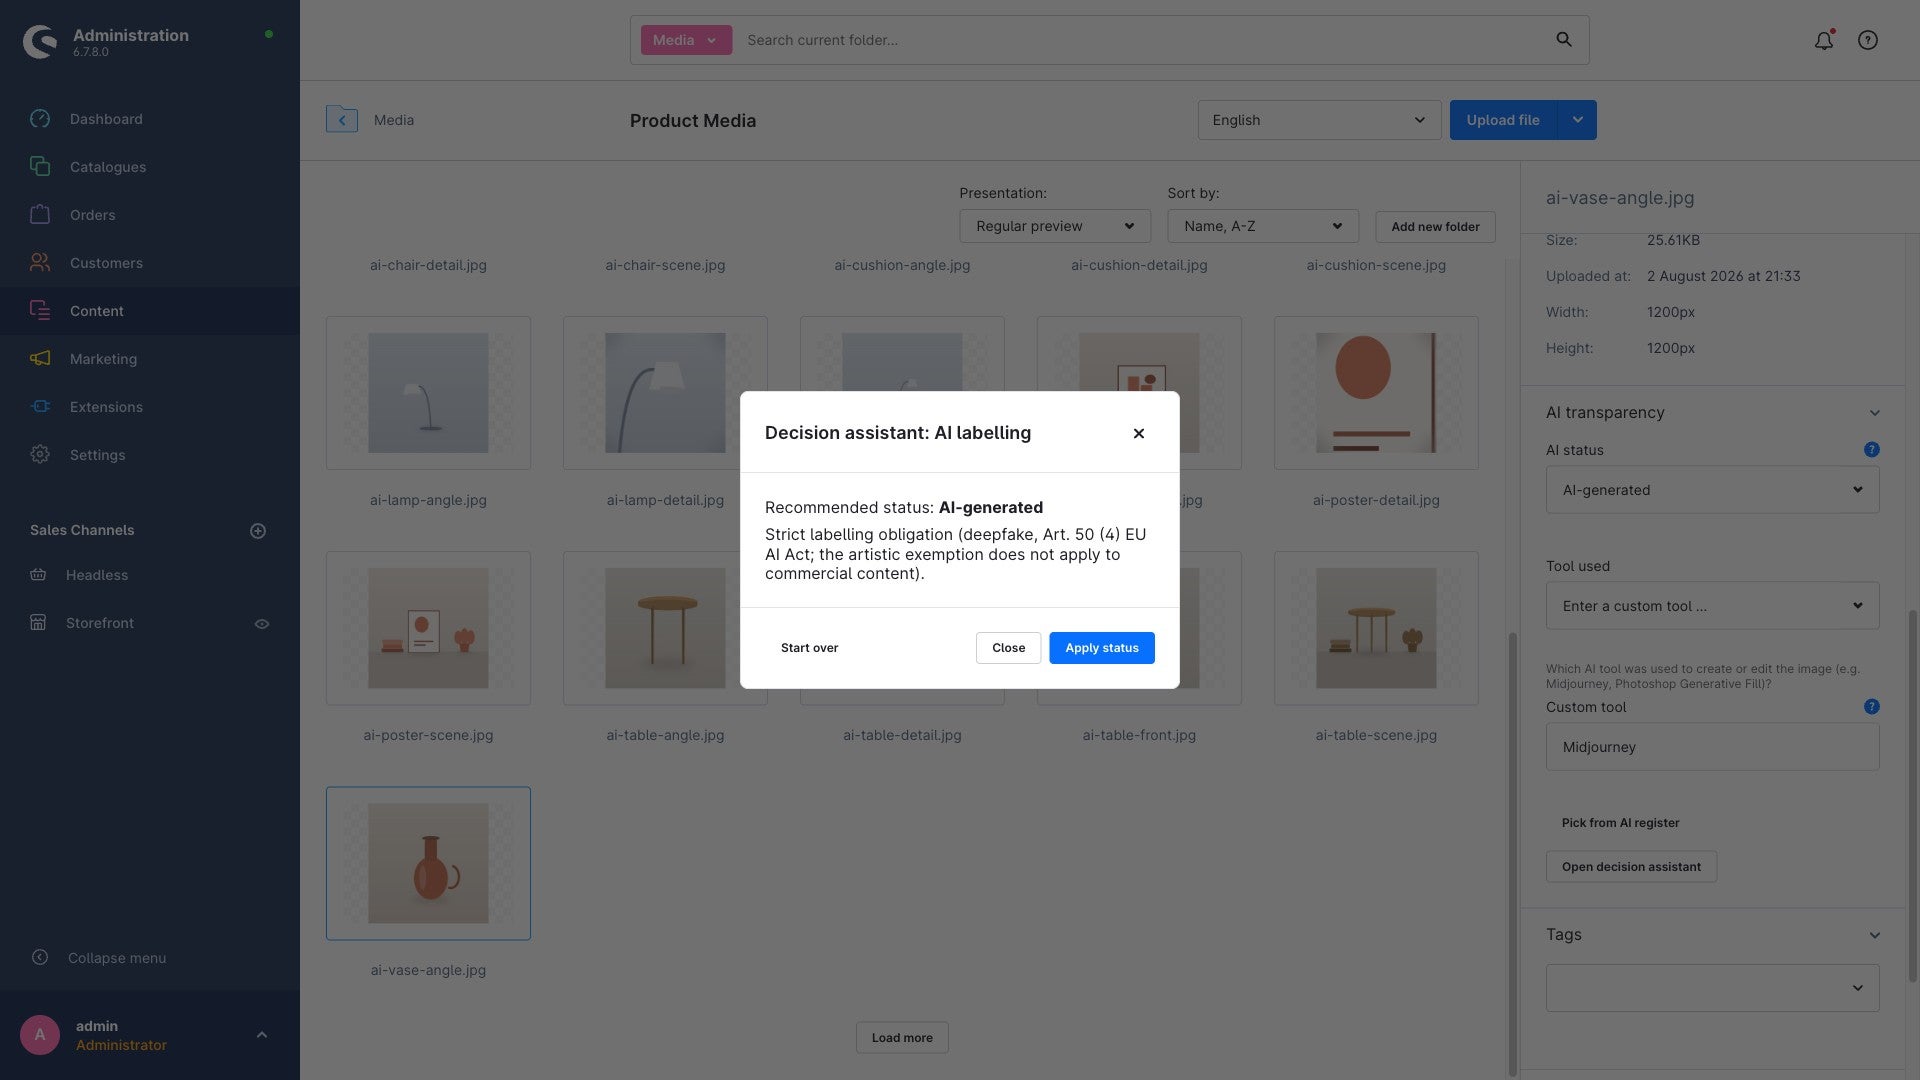Select the ai-table-angle.jpg thumbnail
Screen dimensions: 1920x1080
tap(665, 628)
